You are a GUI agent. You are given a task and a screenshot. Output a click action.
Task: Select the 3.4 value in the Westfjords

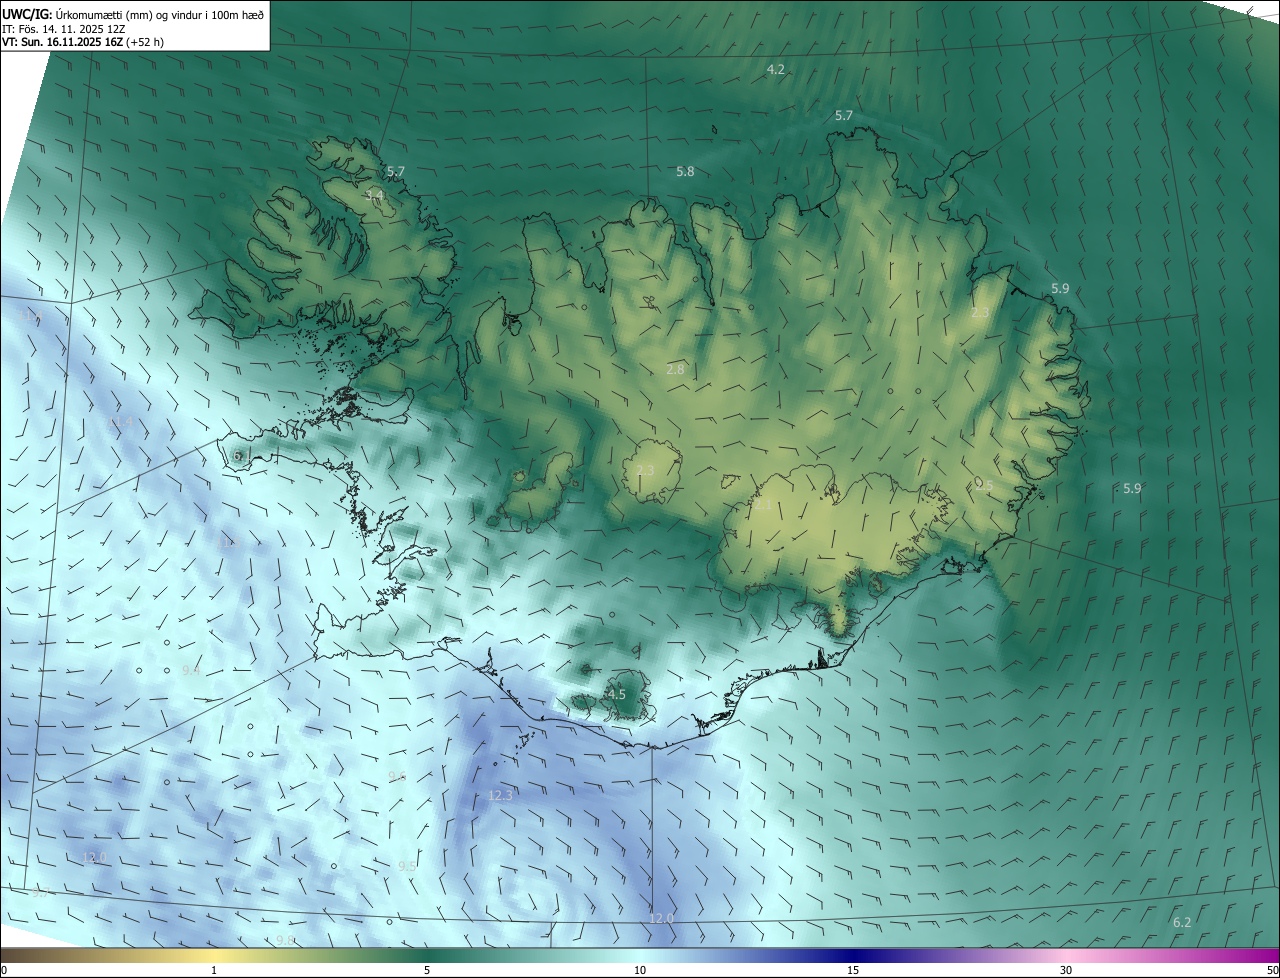pos(375,194)
